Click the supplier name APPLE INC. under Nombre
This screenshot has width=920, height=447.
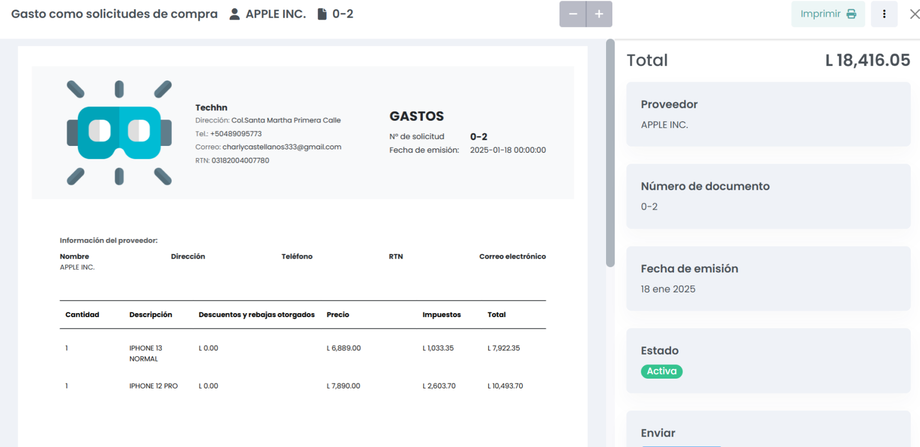tap(77, 267)
